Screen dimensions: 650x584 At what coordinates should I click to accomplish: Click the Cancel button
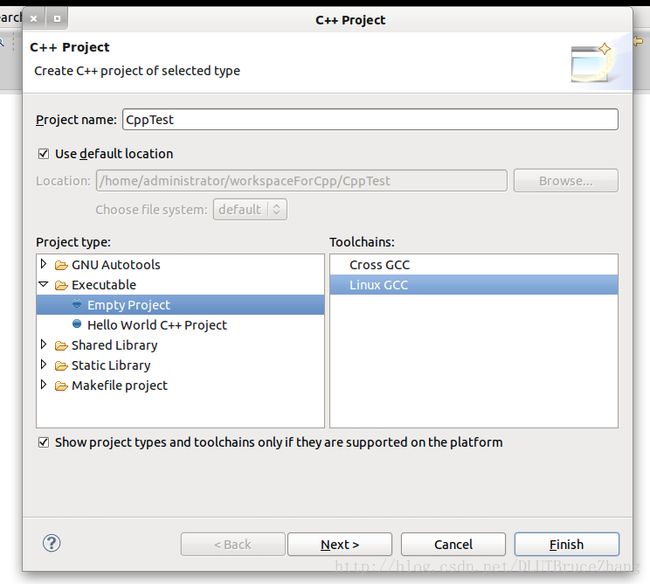point(453,544)
